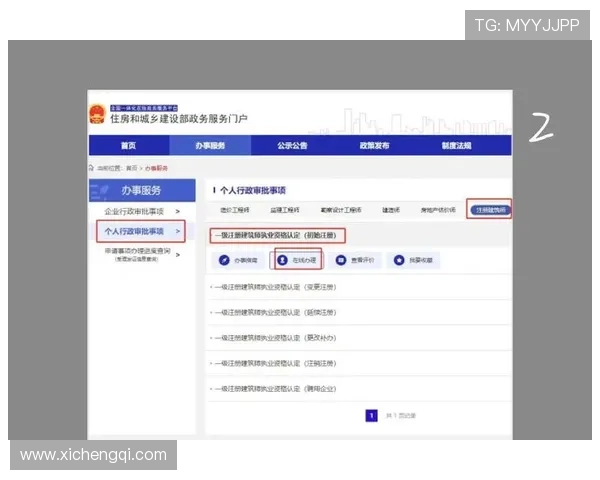Expand the 注销注册 list item

[359, 363]
